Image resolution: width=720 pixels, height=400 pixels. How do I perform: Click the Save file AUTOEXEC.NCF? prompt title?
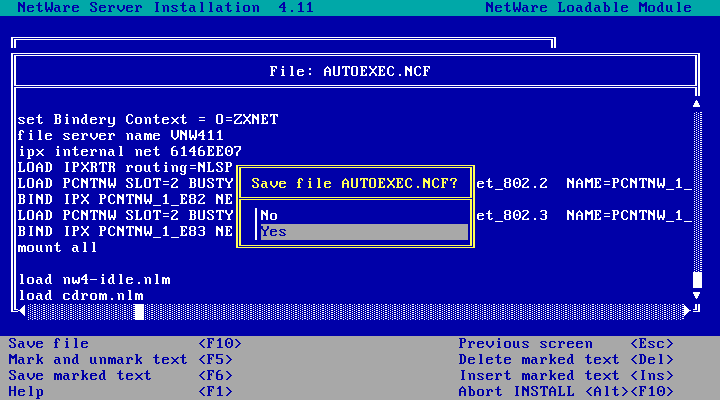[x=354, y=183]
